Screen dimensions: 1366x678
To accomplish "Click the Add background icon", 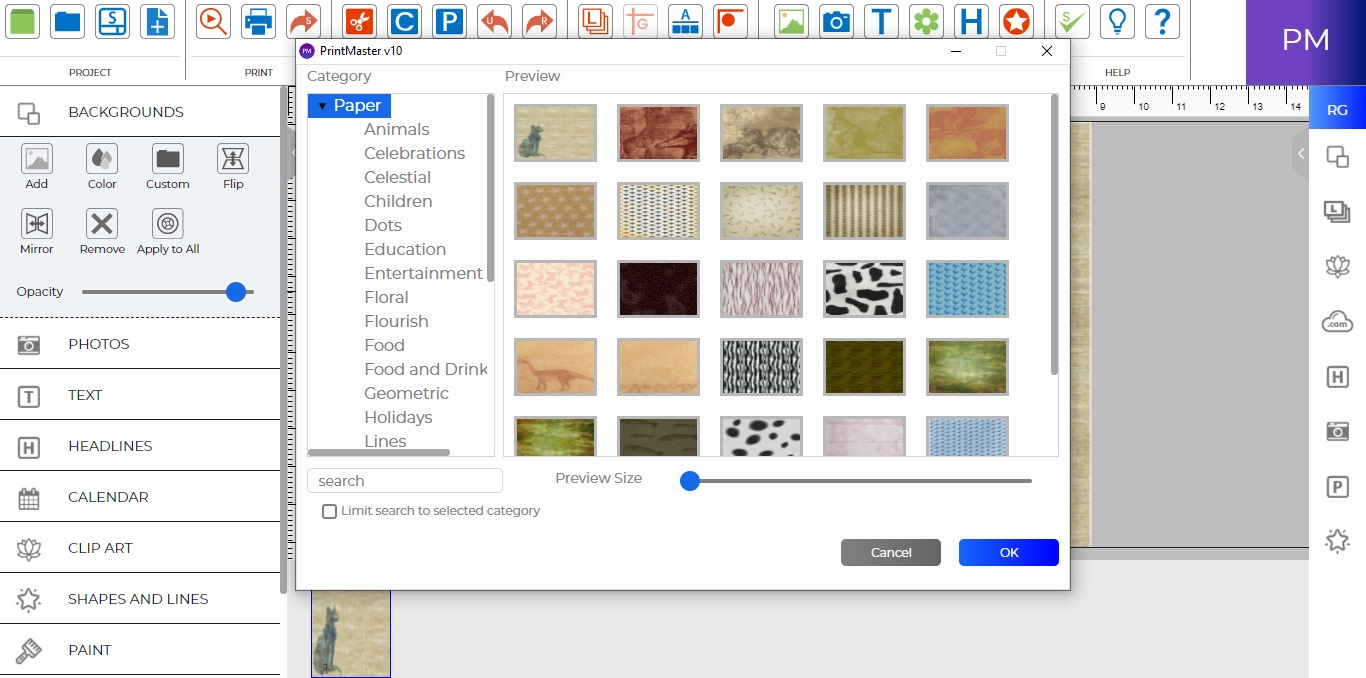I will click(x=37, y=159).
